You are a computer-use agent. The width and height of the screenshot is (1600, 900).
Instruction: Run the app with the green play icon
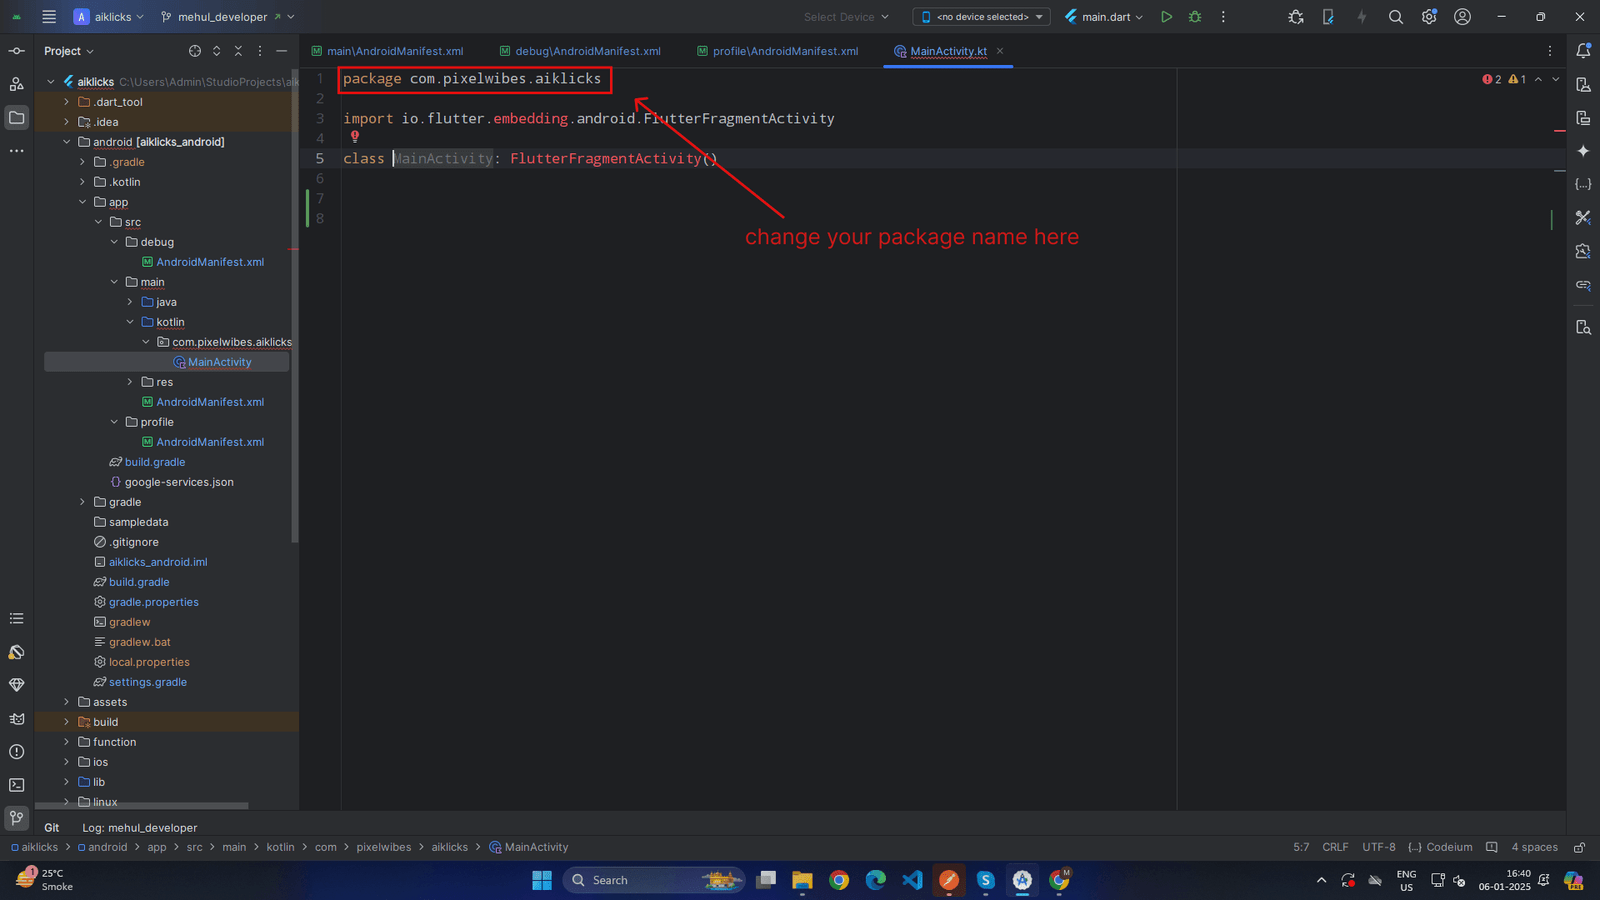[1166, 17]
